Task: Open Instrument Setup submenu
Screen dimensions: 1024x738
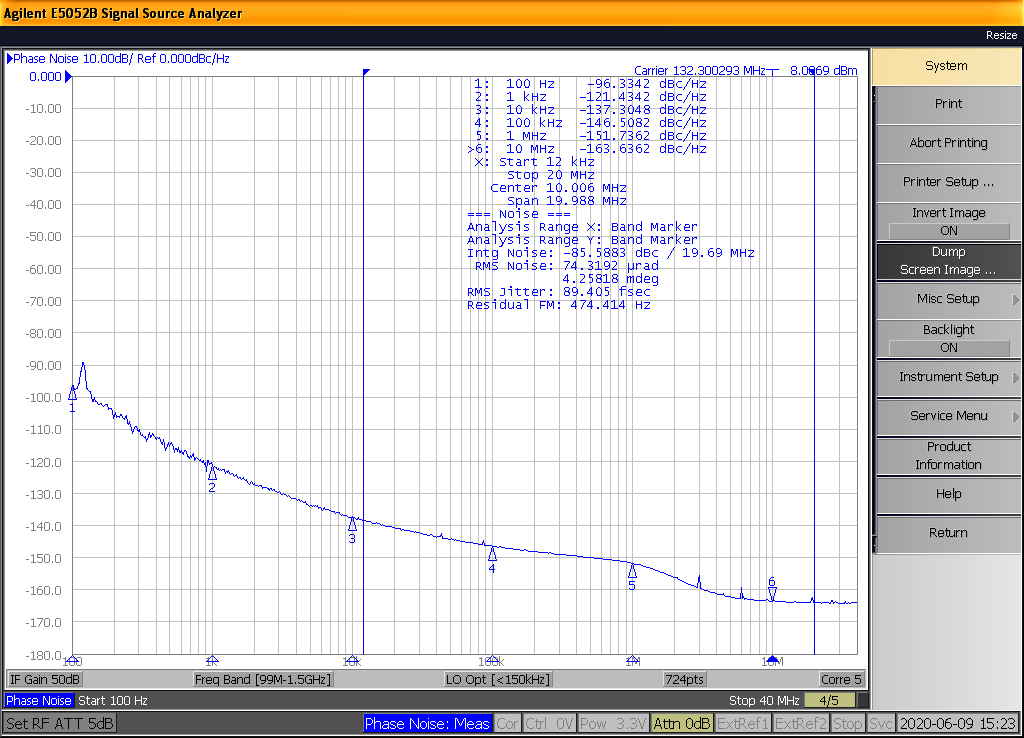Action: 948,377
